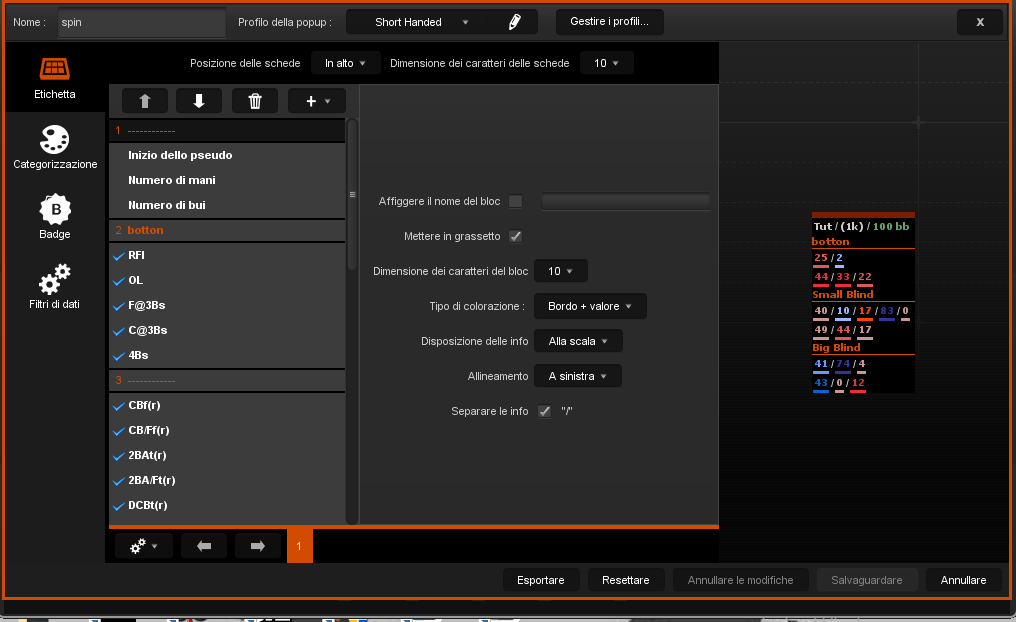This screenshot has height=622, width=1016.
Task: Open the Badge section
Action: (54, 217)
